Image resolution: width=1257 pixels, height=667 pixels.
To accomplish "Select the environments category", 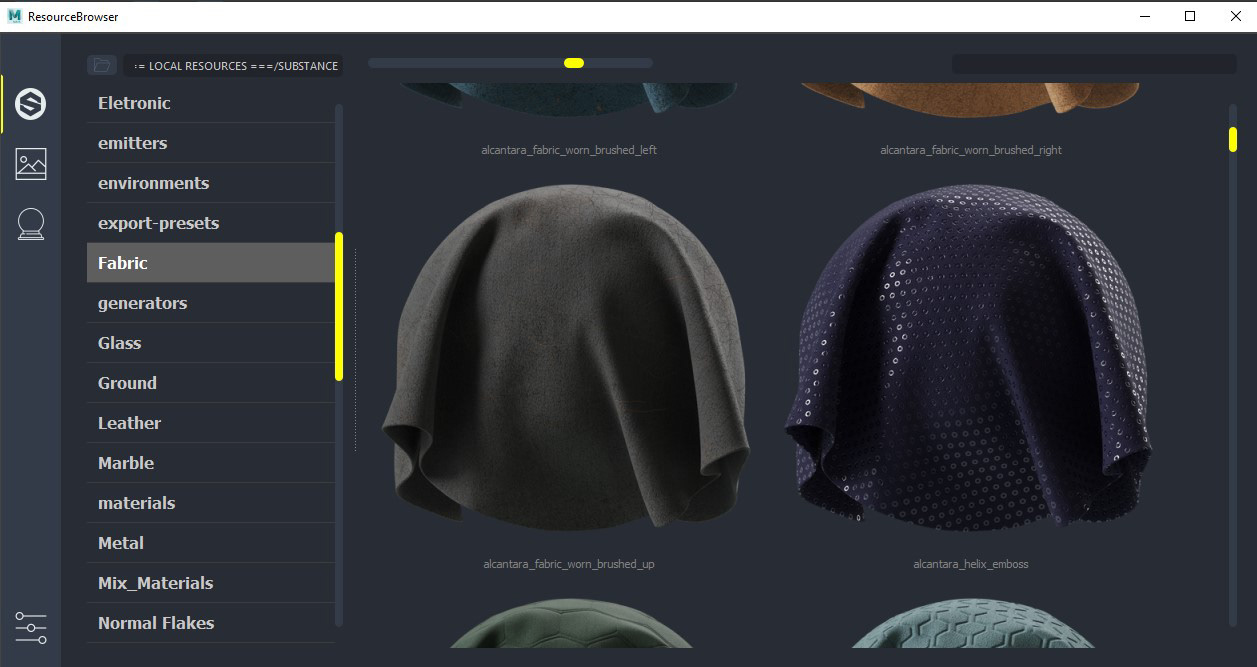I will click(x=211, y=183).
